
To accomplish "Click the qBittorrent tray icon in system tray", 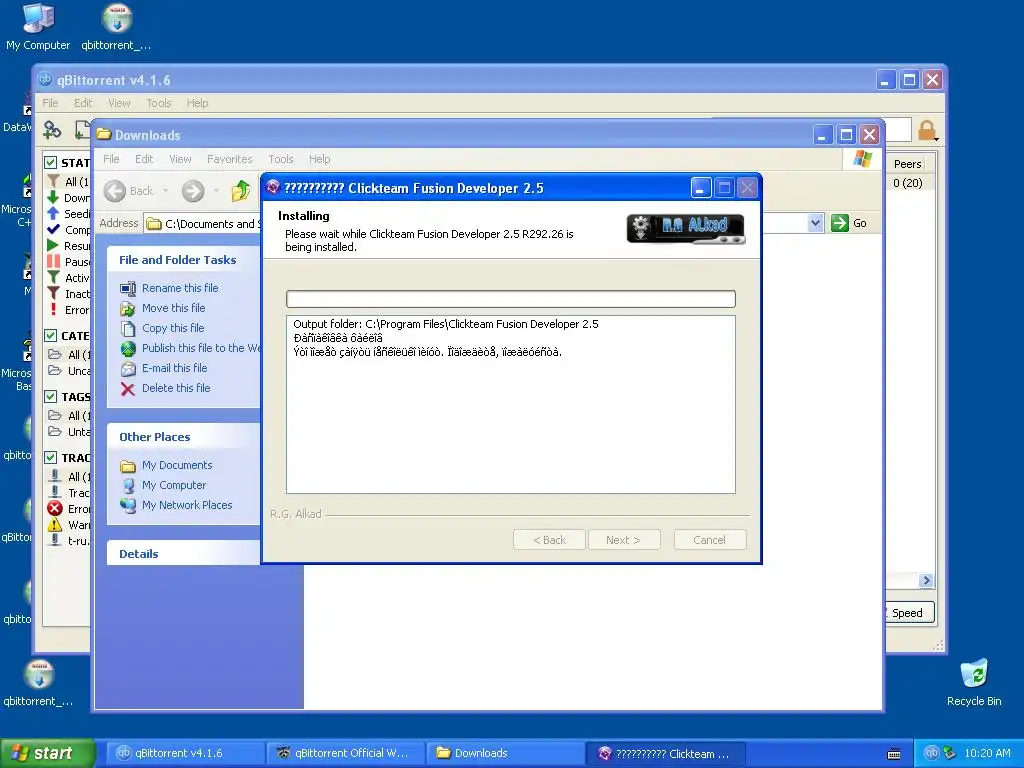I will click(x=932, y=753).
